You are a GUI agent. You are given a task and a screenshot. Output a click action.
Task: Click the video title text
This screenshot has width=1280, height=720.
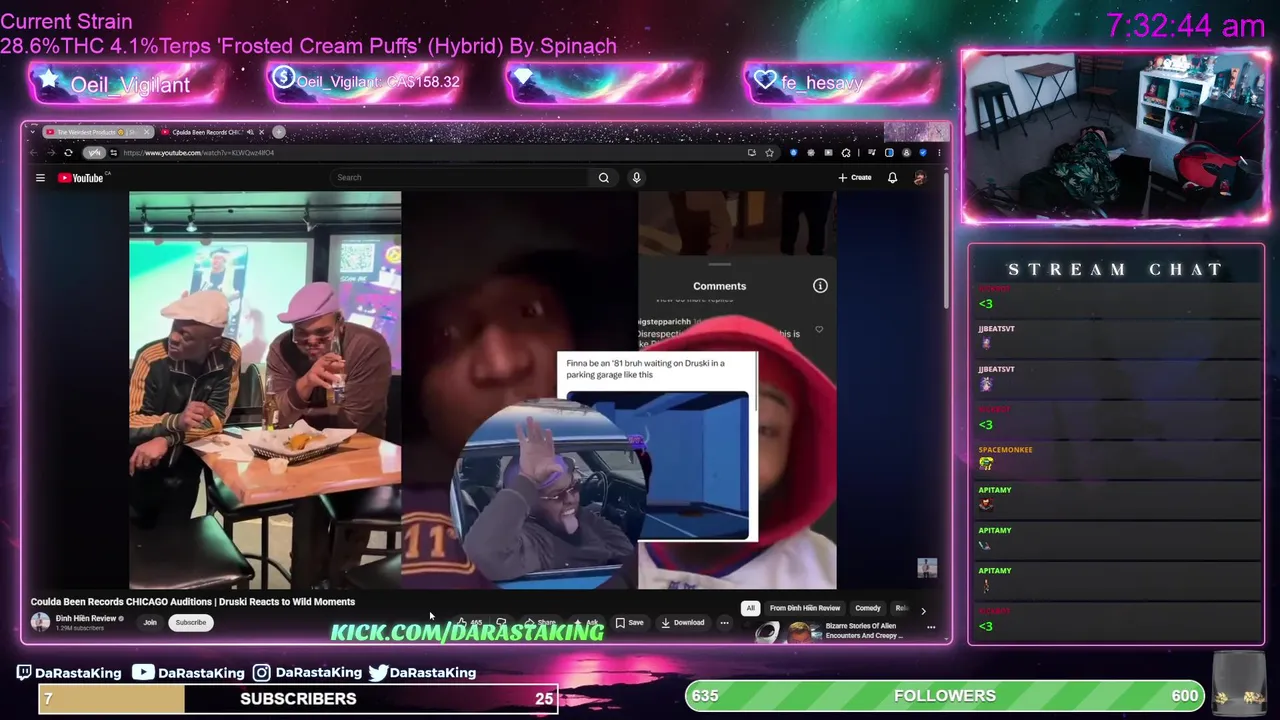(x=193, y=602)
